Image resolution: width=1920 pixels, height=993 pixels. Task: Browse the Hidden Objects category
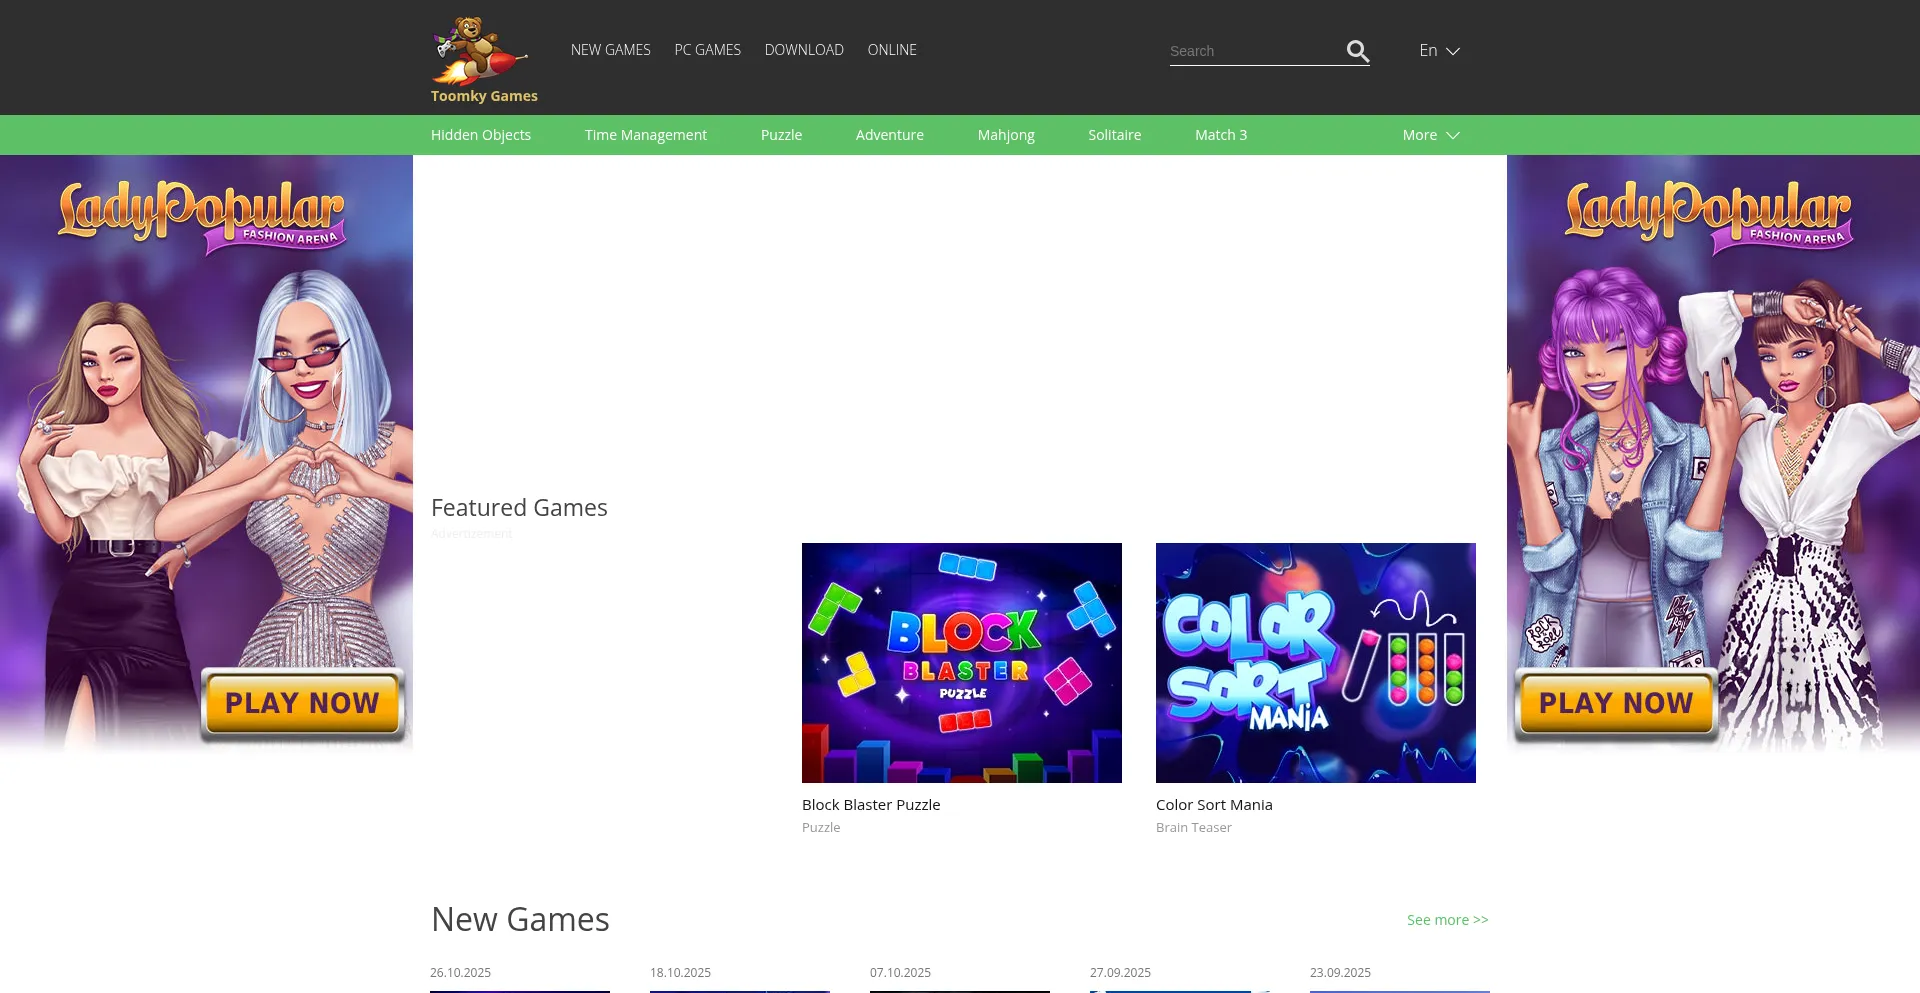[x=481, y=135]
